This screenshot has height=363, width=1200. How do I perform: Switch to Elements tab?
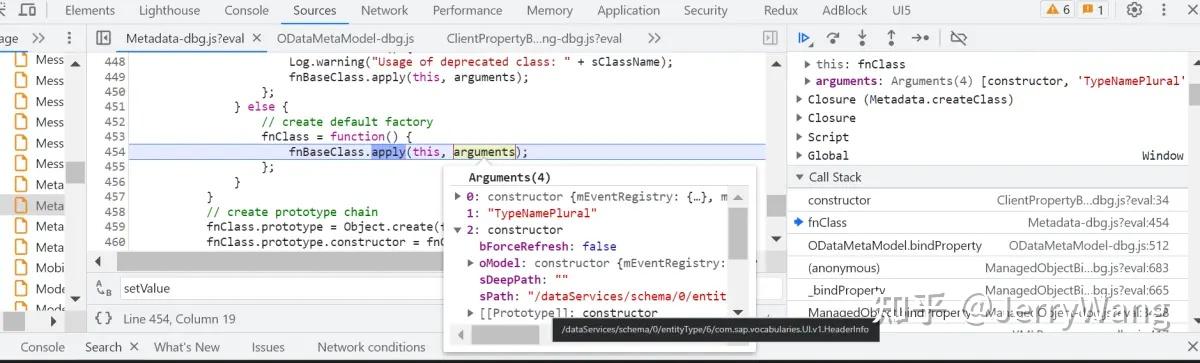90,10
